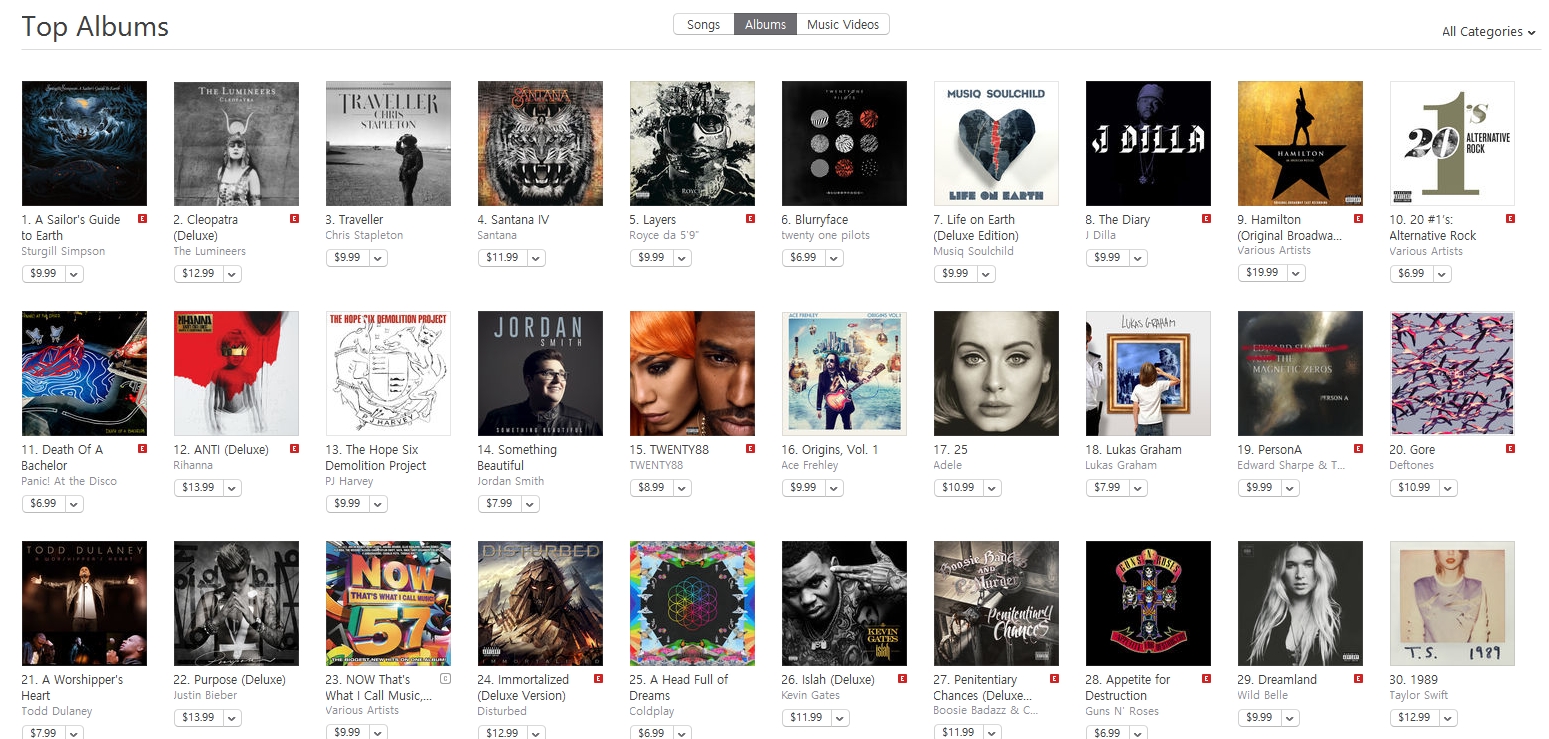
Task: Open price options arrow for Traveller album
Action: (x=377, y=258)
